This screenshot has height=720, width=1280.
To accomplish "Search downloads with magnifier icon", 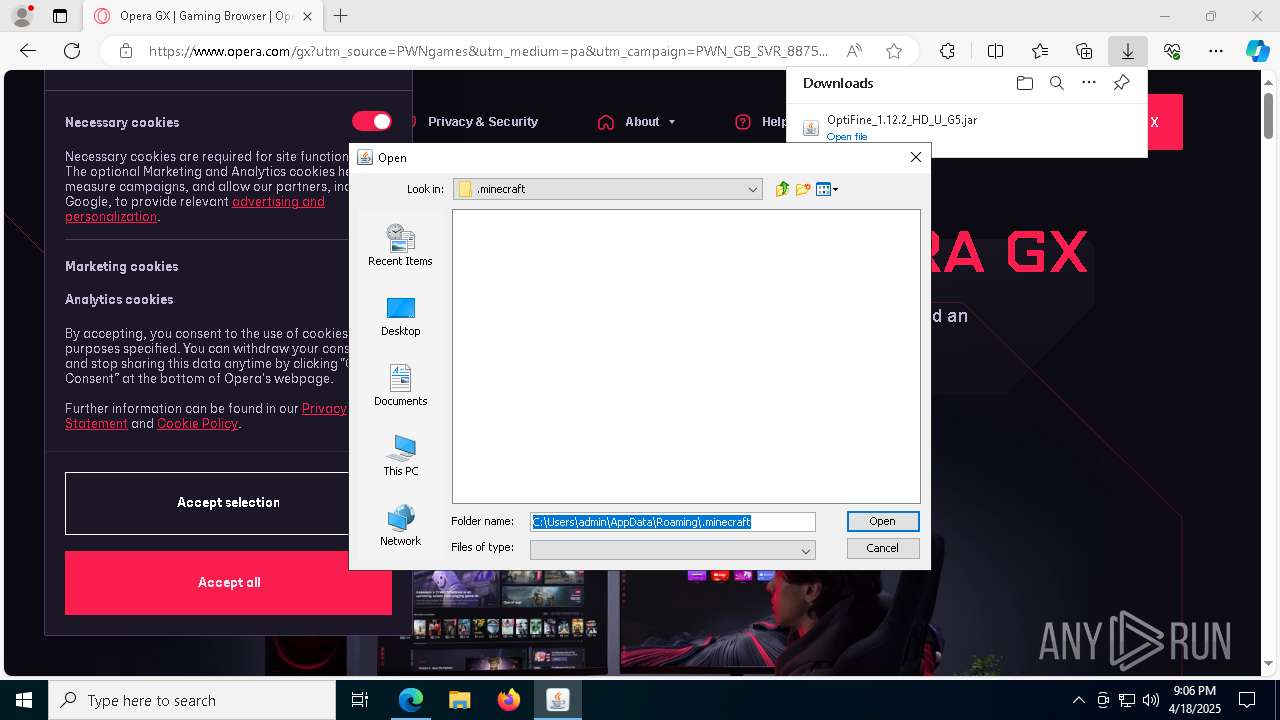I will pyautogui.click(x=1056, y=83).
